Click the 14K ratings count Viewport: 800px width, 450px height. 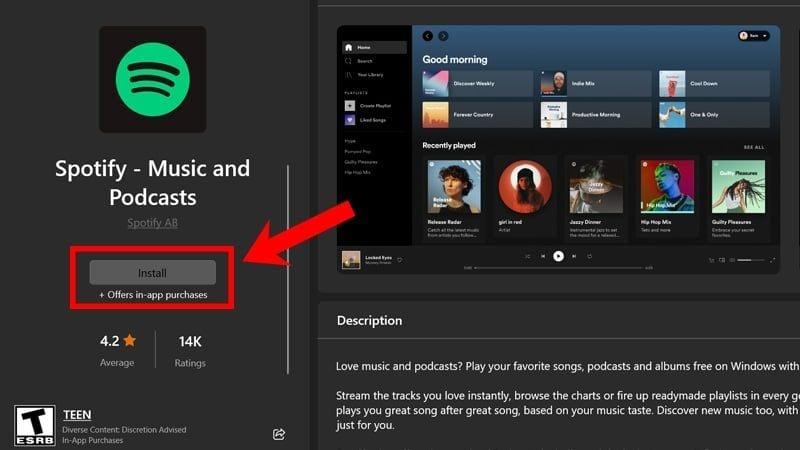point(190,341)
